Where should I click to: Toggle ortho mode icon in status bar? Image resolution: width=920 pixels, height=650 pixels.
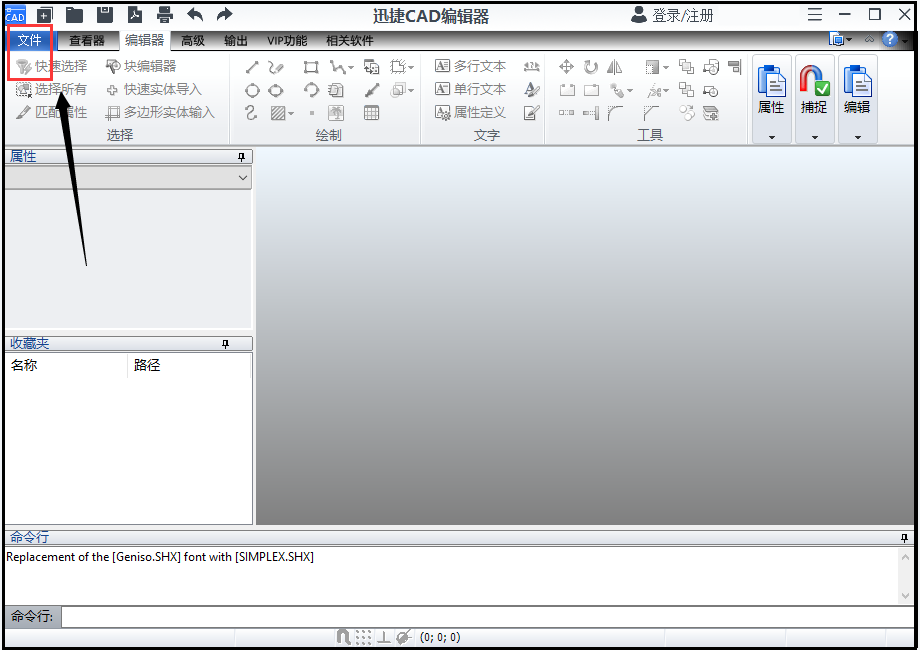coord(384,637)
